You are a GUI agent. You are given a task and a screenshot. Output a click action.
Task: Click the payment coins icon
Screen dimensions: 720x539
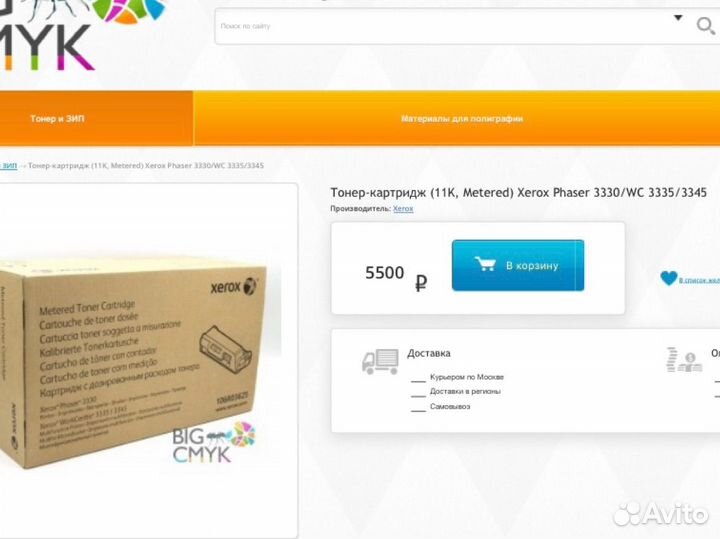(684, 360)
